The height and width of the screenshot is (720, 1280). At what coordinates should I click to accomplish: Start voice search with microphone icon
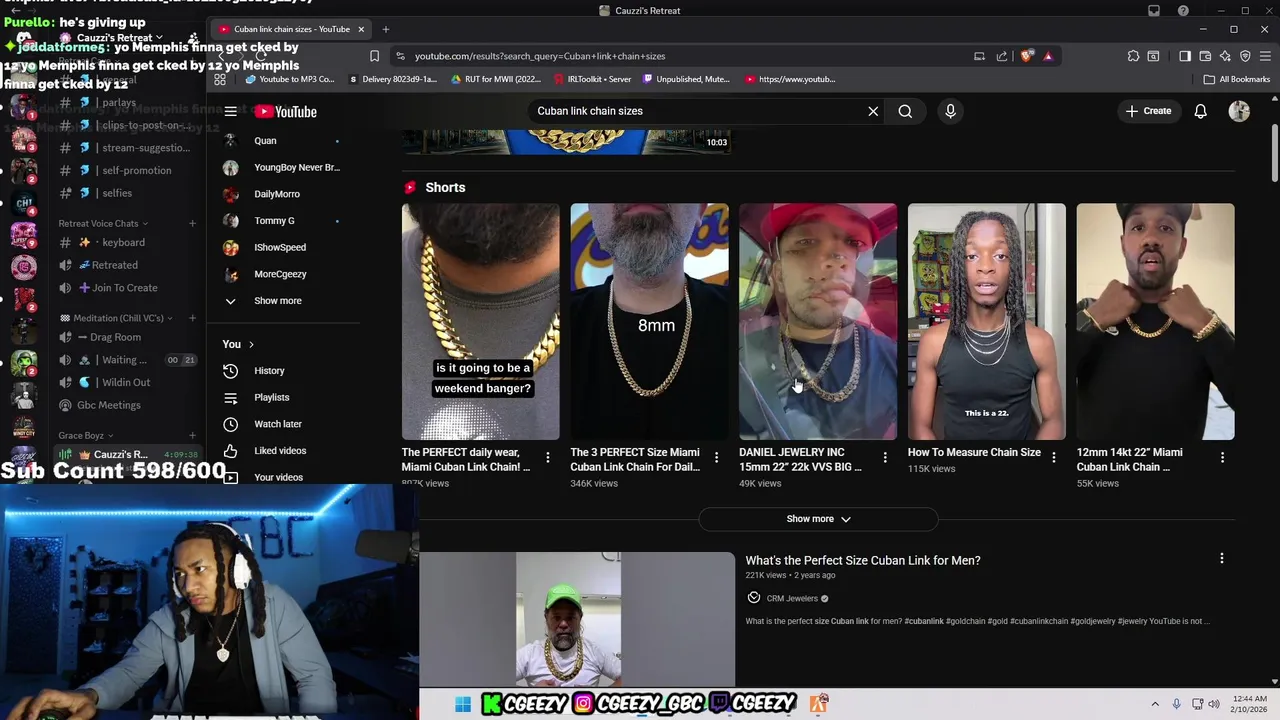coord(950,111)
